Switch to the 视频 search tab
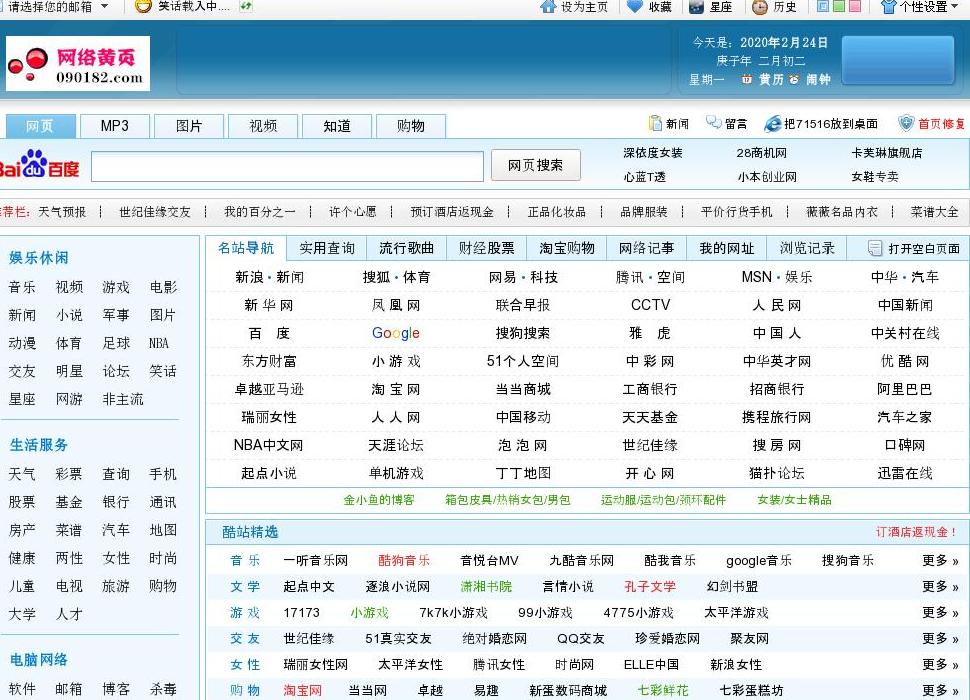Viewport: 970px width, 700px height. (x=263, y=126)
